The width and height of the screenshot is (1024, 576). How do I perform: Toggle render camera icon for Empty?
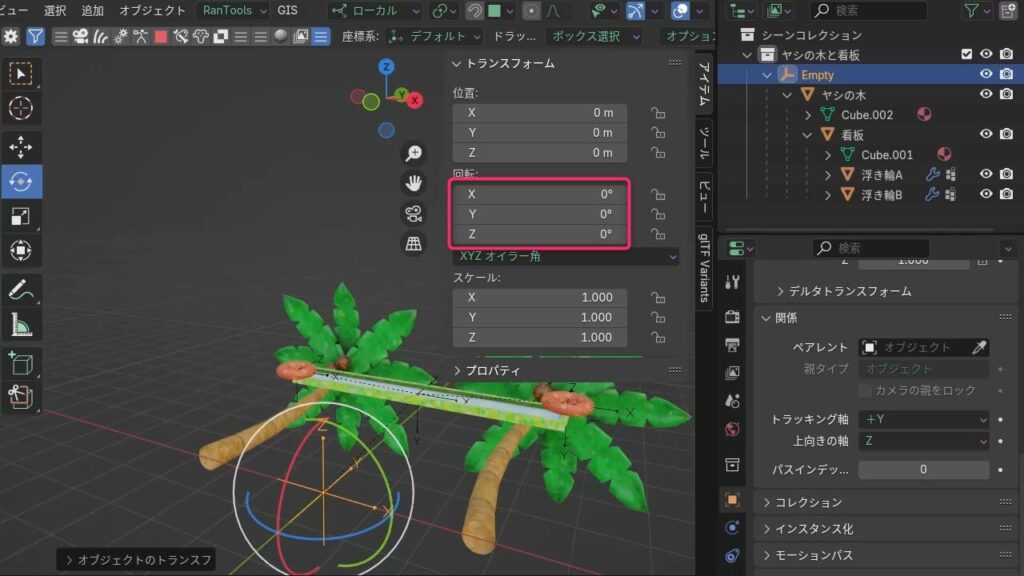pos(1006,74)
